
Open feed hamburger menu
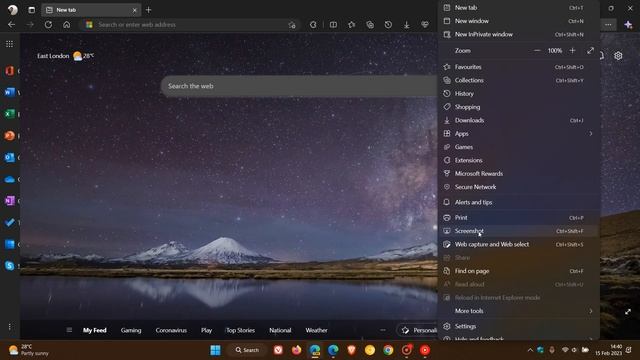[69, 330]
